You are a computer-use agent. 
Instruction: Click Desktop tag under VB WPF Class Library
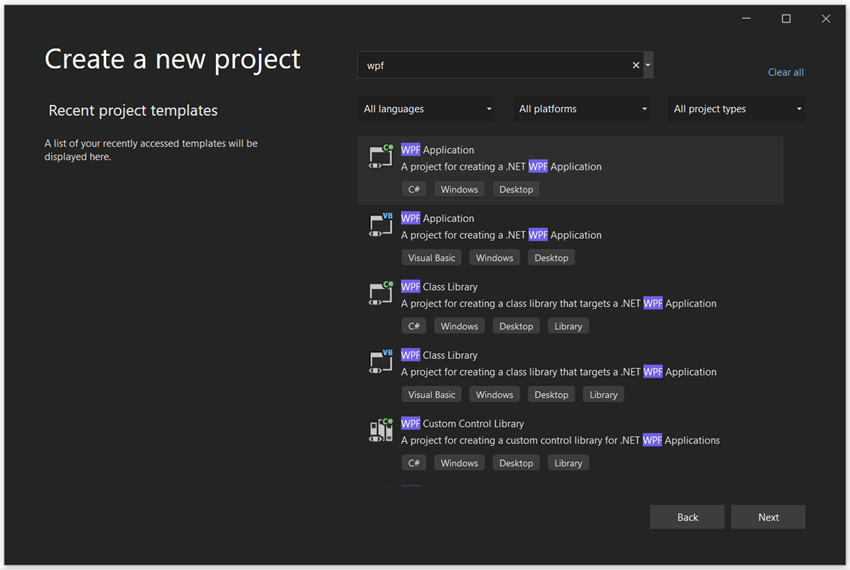point(551,394)
